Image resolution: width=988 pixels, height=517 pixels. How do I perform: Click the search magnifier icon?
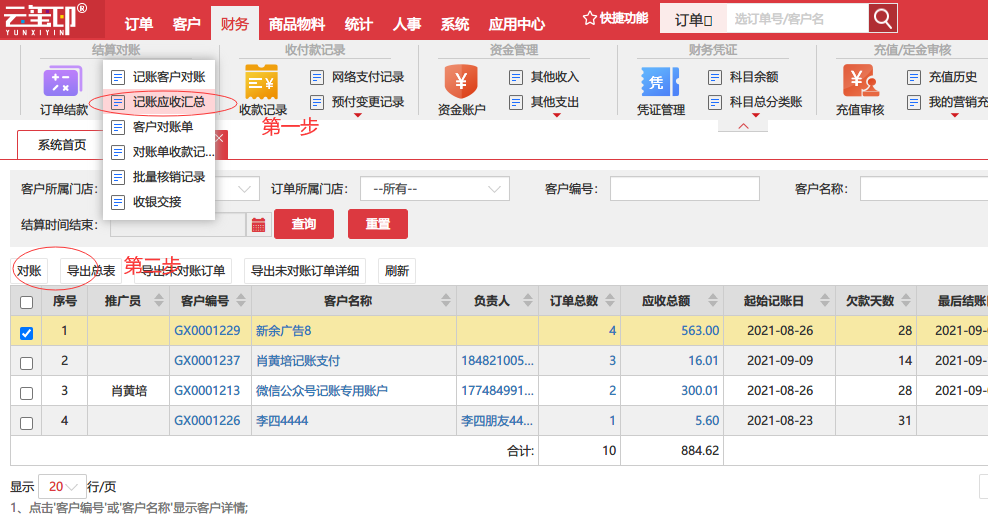click(x=883, y=19)
